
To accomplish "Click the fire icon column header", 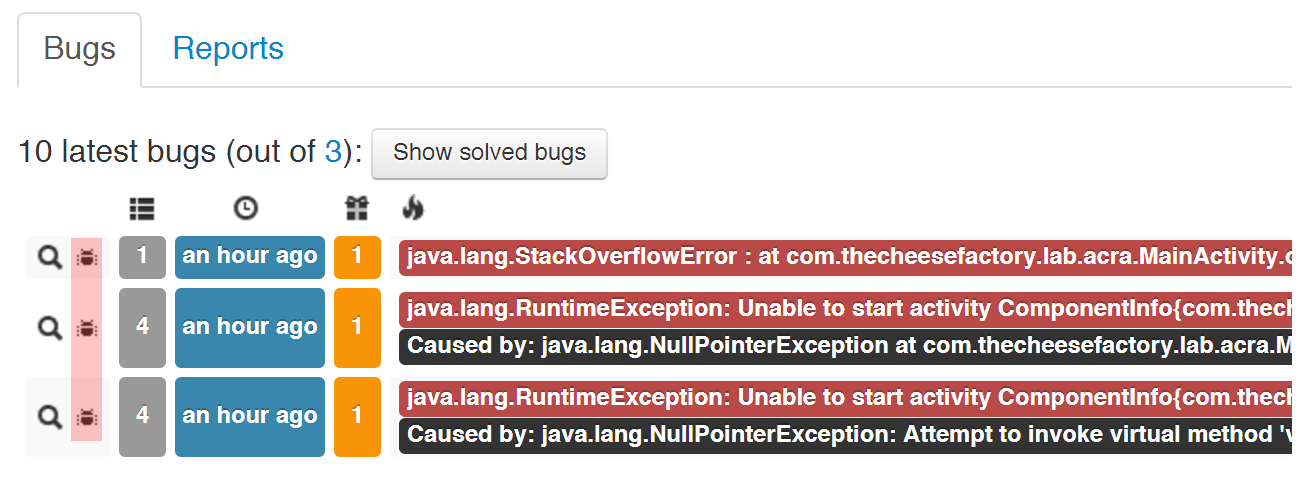I will [412, 208].
